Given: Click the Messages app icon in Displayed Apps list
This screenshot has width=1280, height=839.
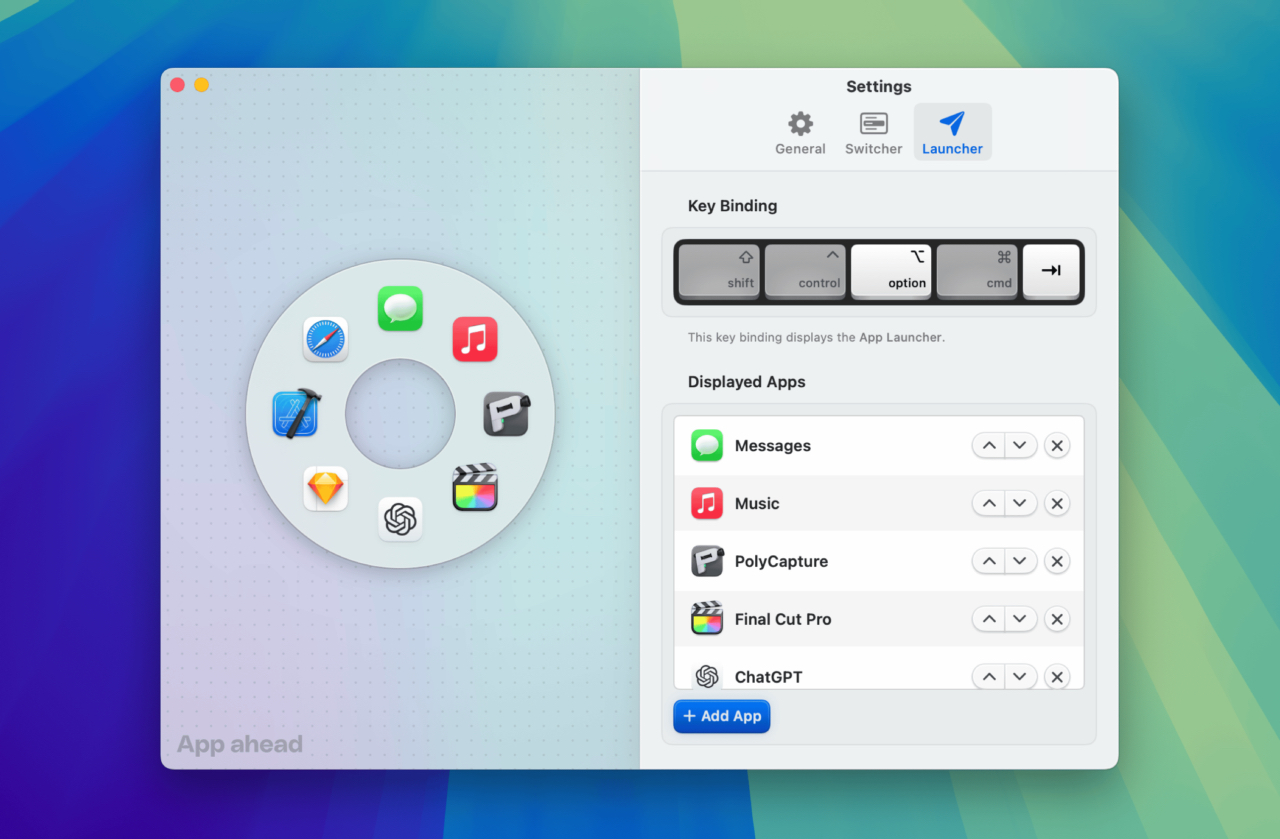Looking at the screenshot, I should pos(707,445).
